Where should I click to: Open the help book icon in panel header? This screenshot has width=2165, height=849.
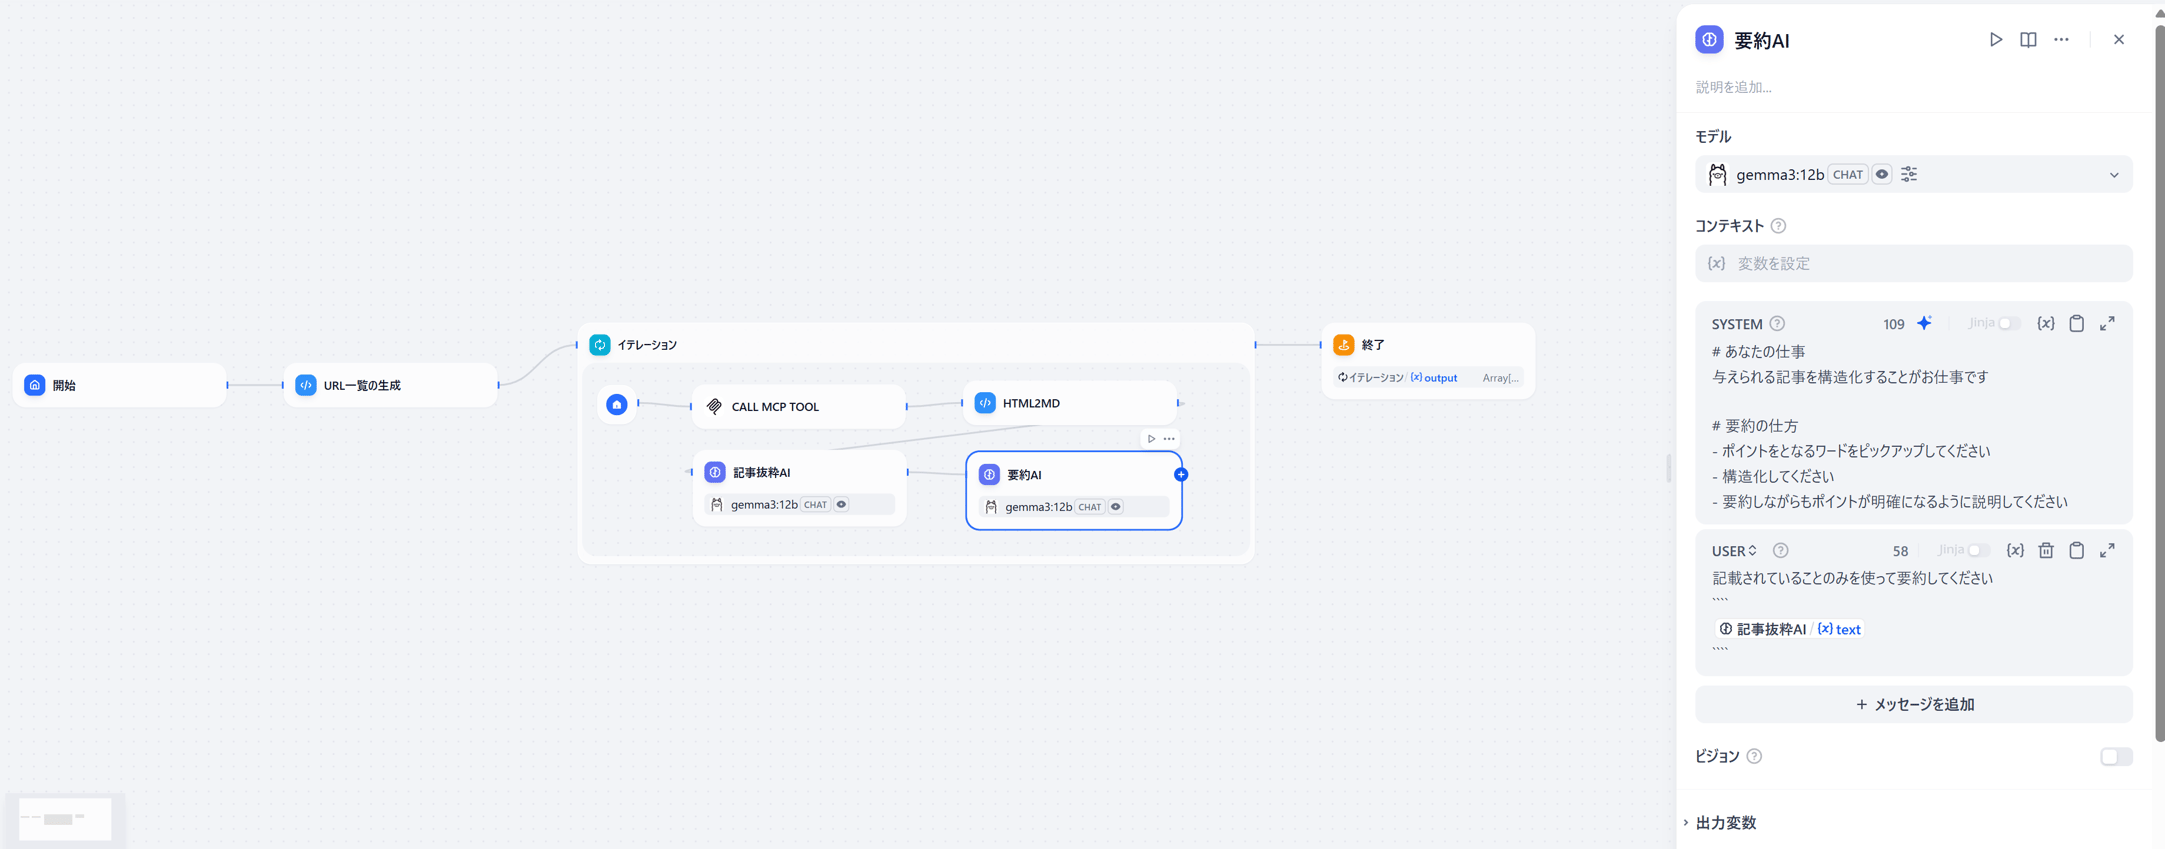click(2028, 40)
